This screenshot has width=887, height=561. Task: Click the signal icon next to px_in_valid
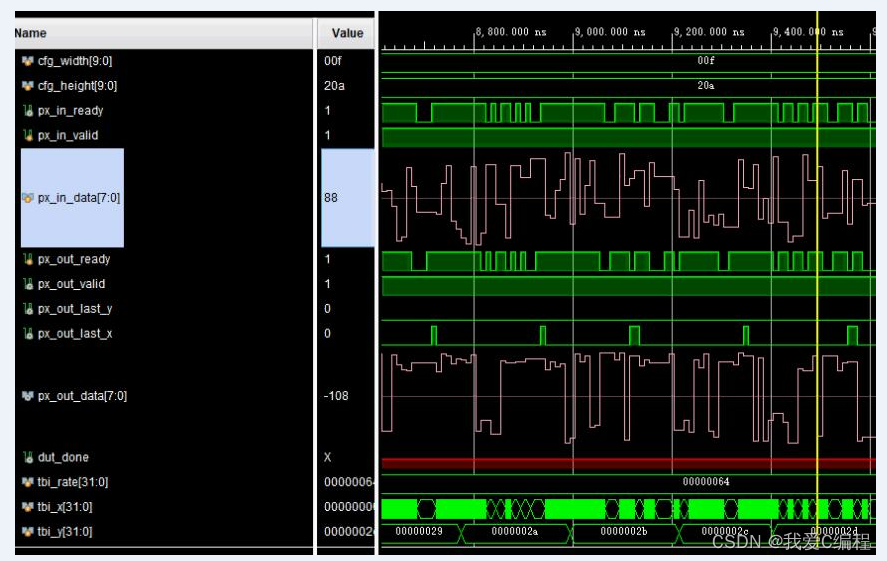27,135
